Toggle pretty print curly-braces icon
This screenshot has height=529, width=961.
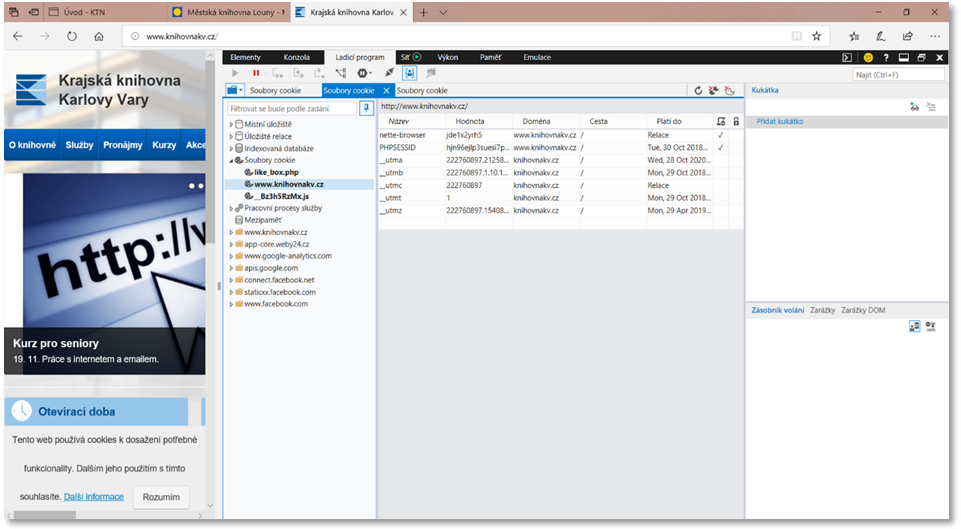409,73
